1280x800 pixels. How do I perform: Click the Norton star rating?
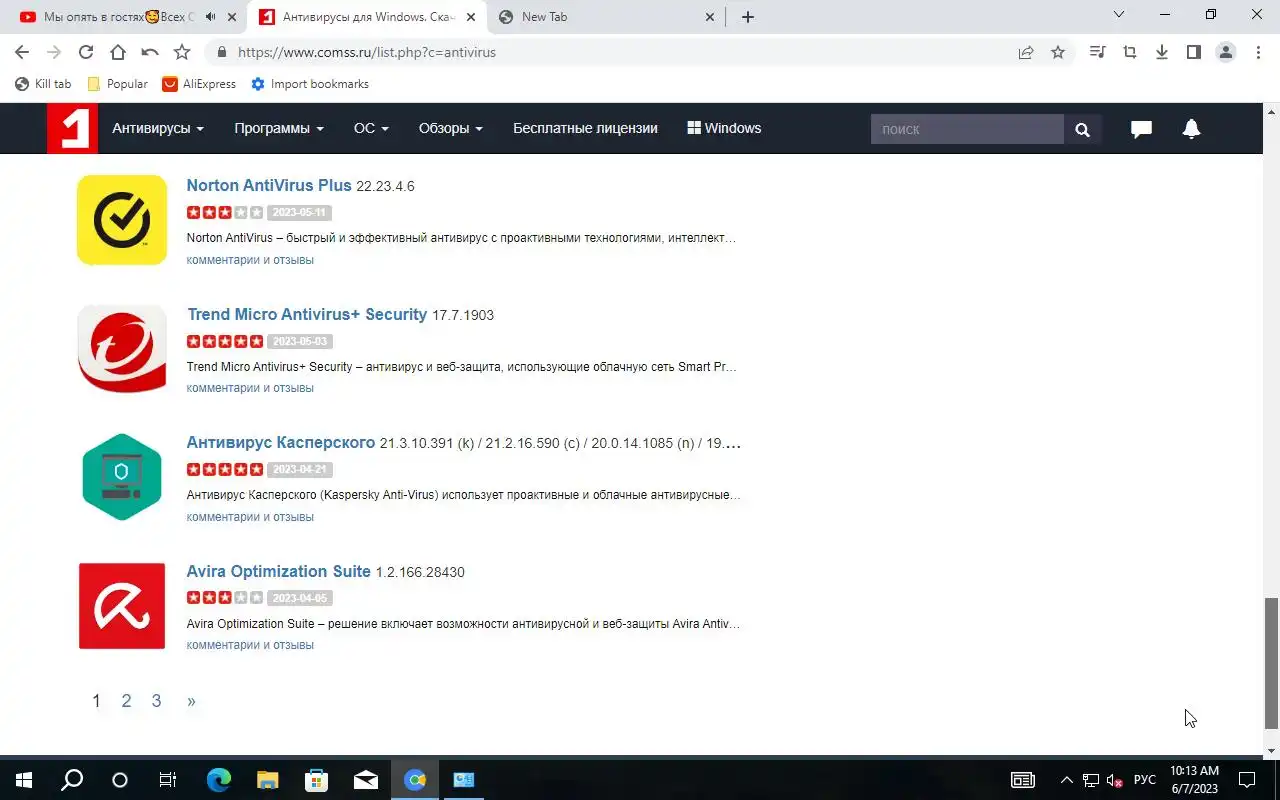[225, 212]
